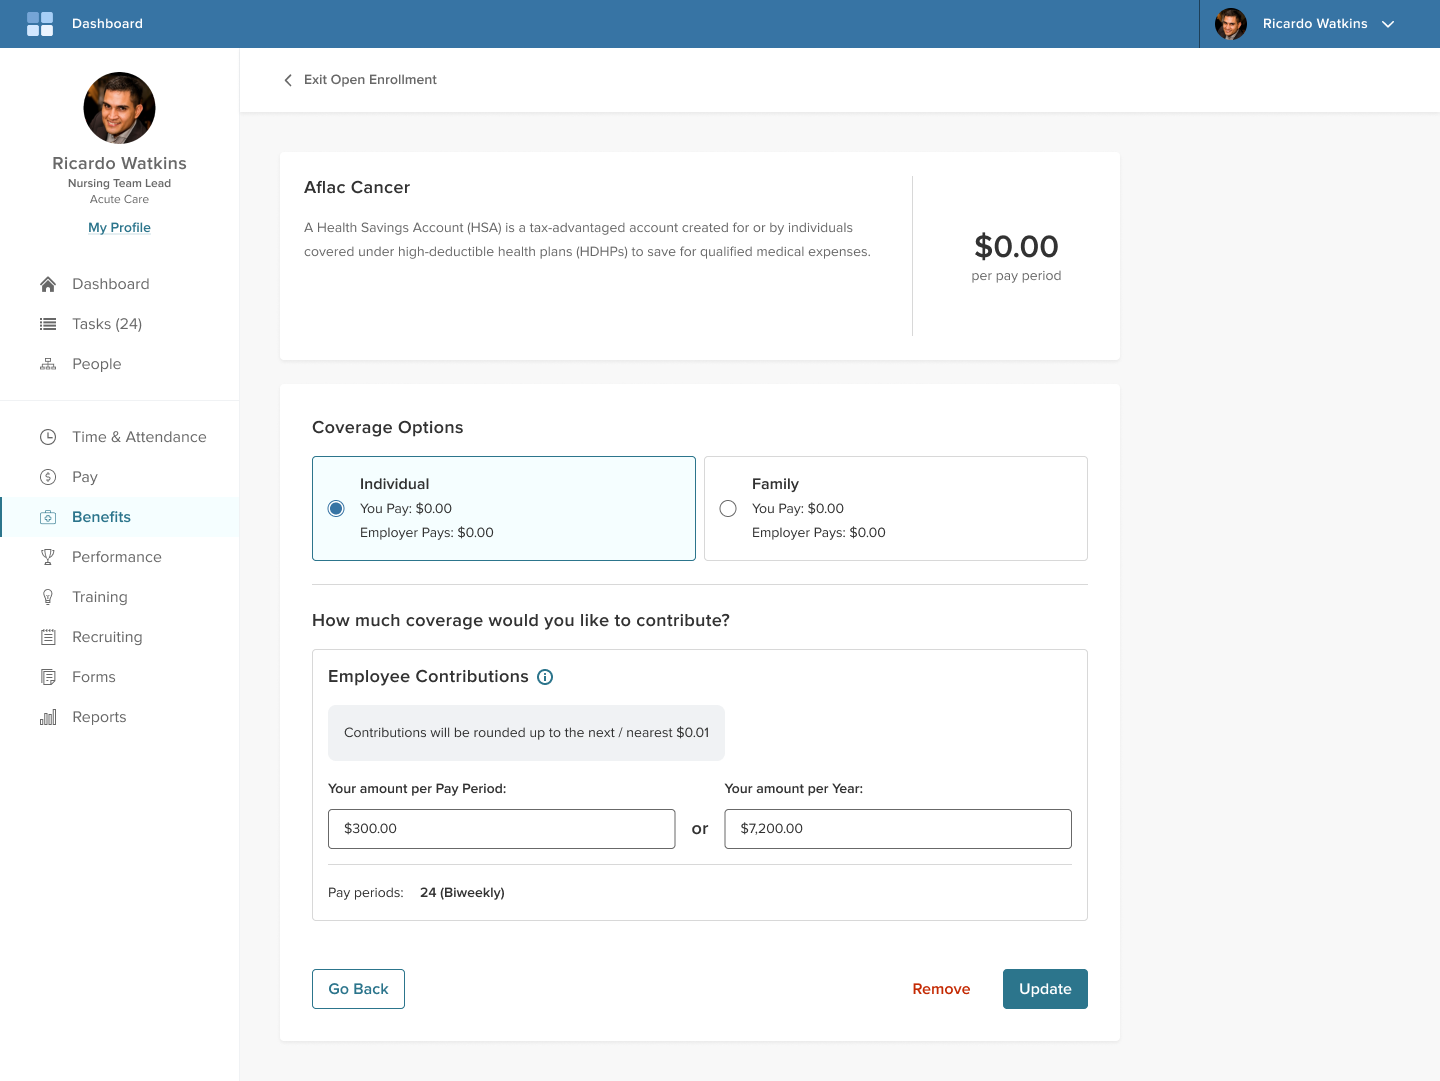Click the Family card's Employer Pays: $0.00 text
The width and height of the screenshot is (1440, 1081).
tap(819, 533)
